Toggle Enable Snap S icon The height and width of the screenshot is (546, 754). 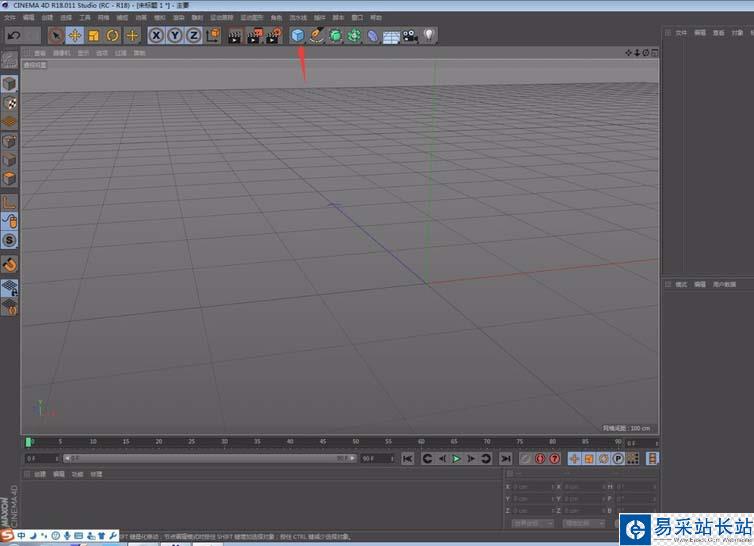coord(9,240)
